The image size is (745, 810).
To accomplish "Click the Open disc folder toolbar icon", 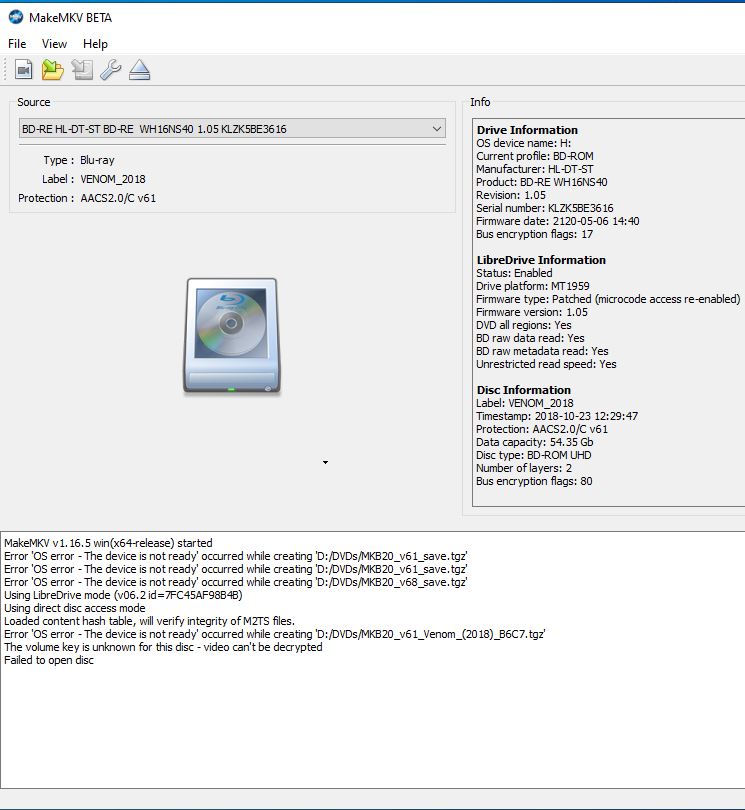I will (52, 70).
